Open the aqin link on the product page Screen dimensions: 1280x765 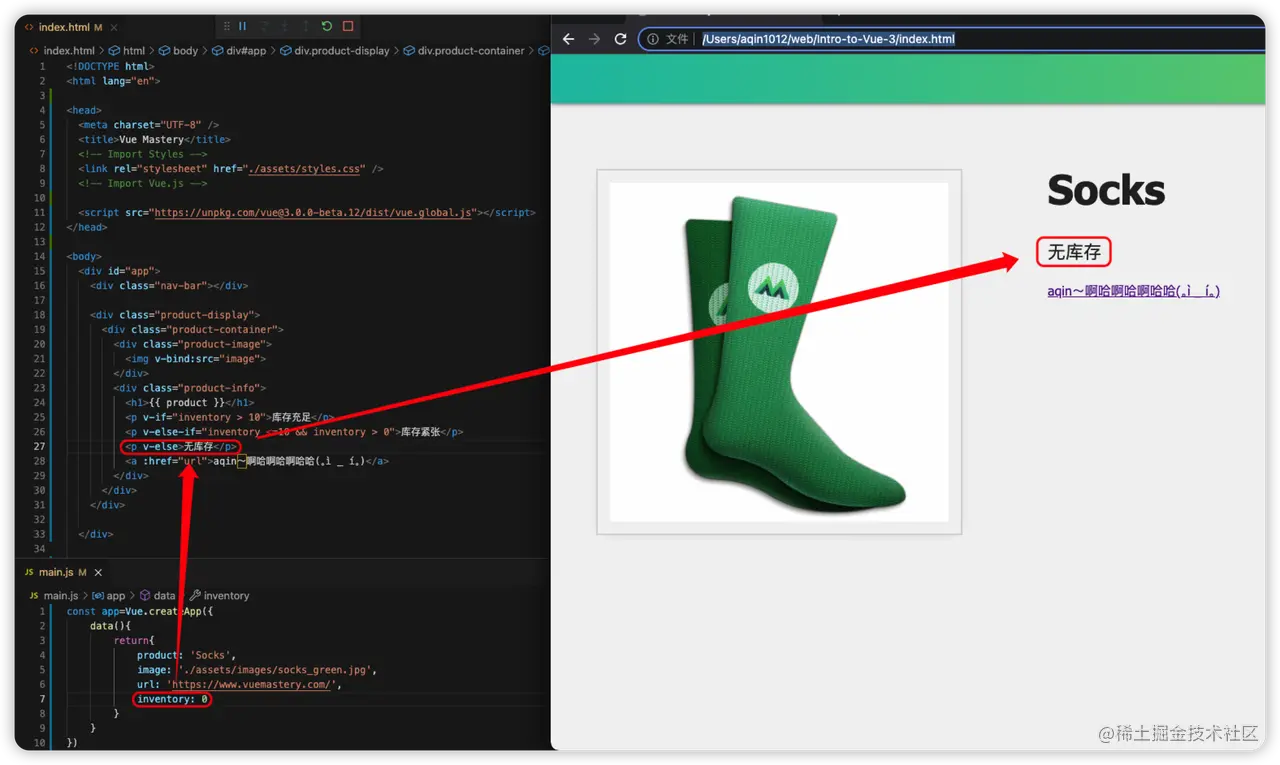tap(1133, 291)
